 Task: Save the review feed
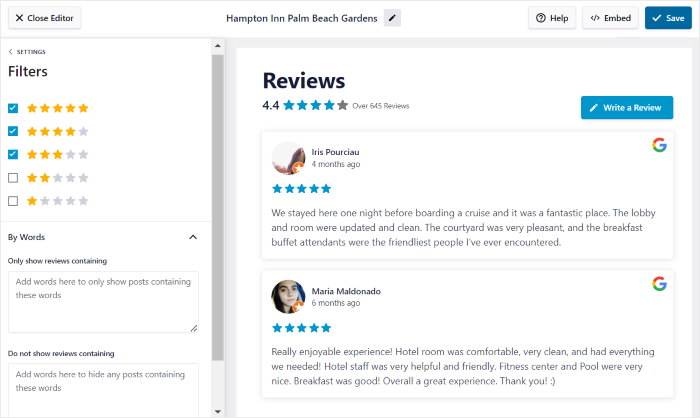tap(666, 18)
